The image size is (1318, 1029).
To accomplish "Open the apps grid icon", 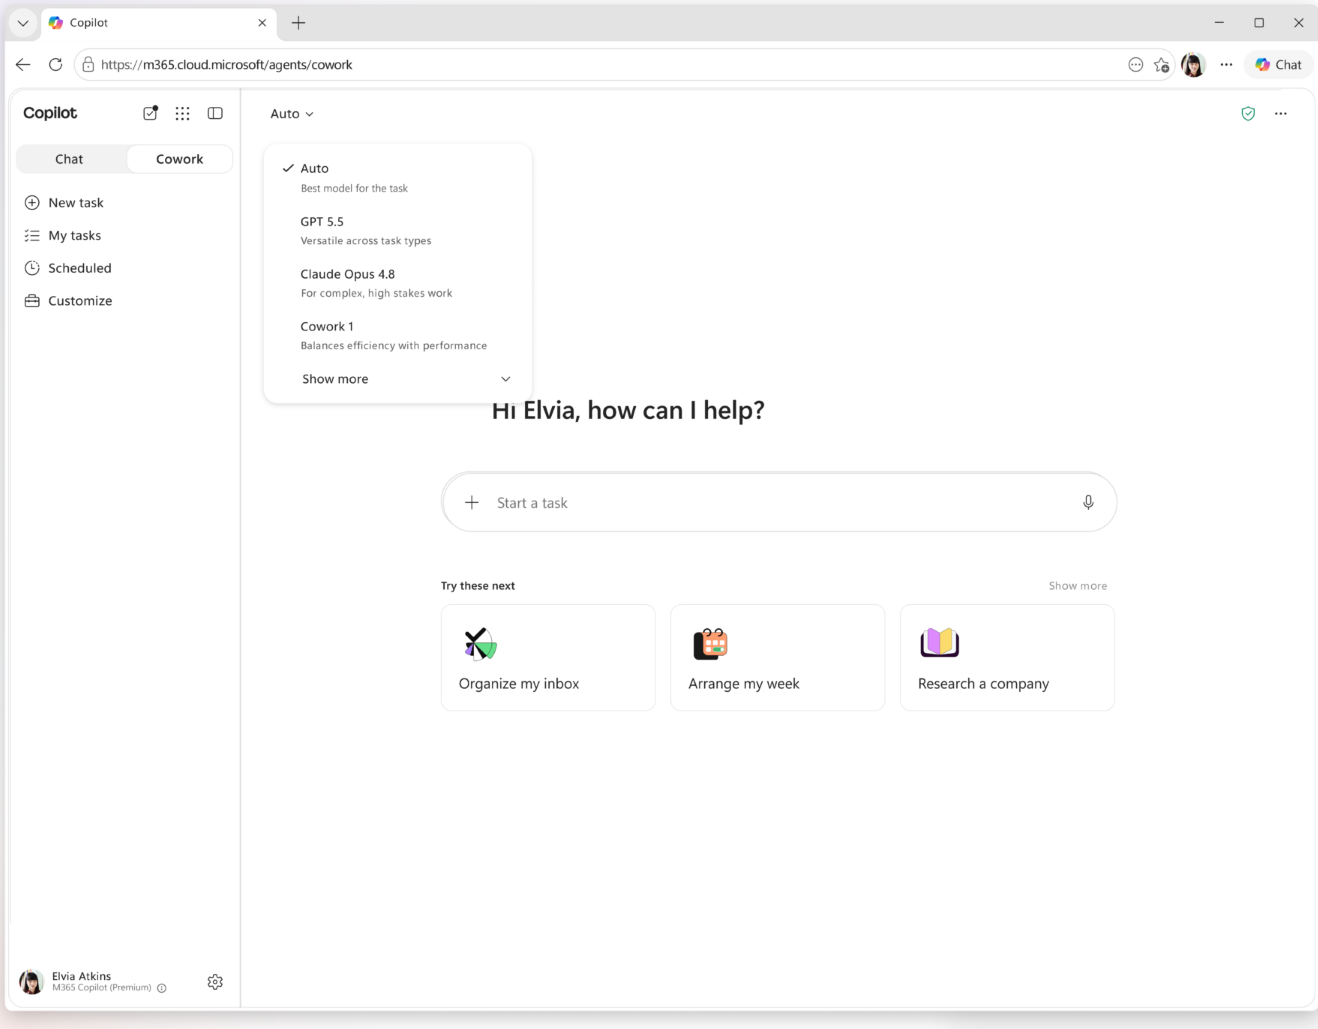I will (x=182, y=113).
